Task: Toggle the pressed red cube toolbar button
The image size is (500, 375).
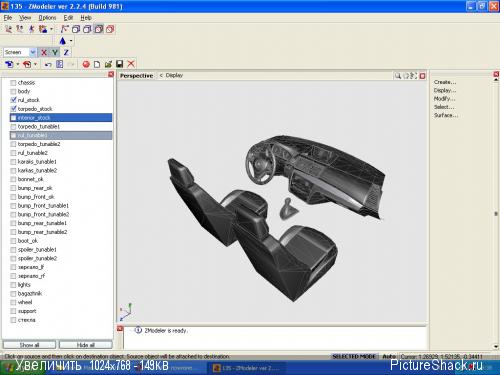Action: 99,29
